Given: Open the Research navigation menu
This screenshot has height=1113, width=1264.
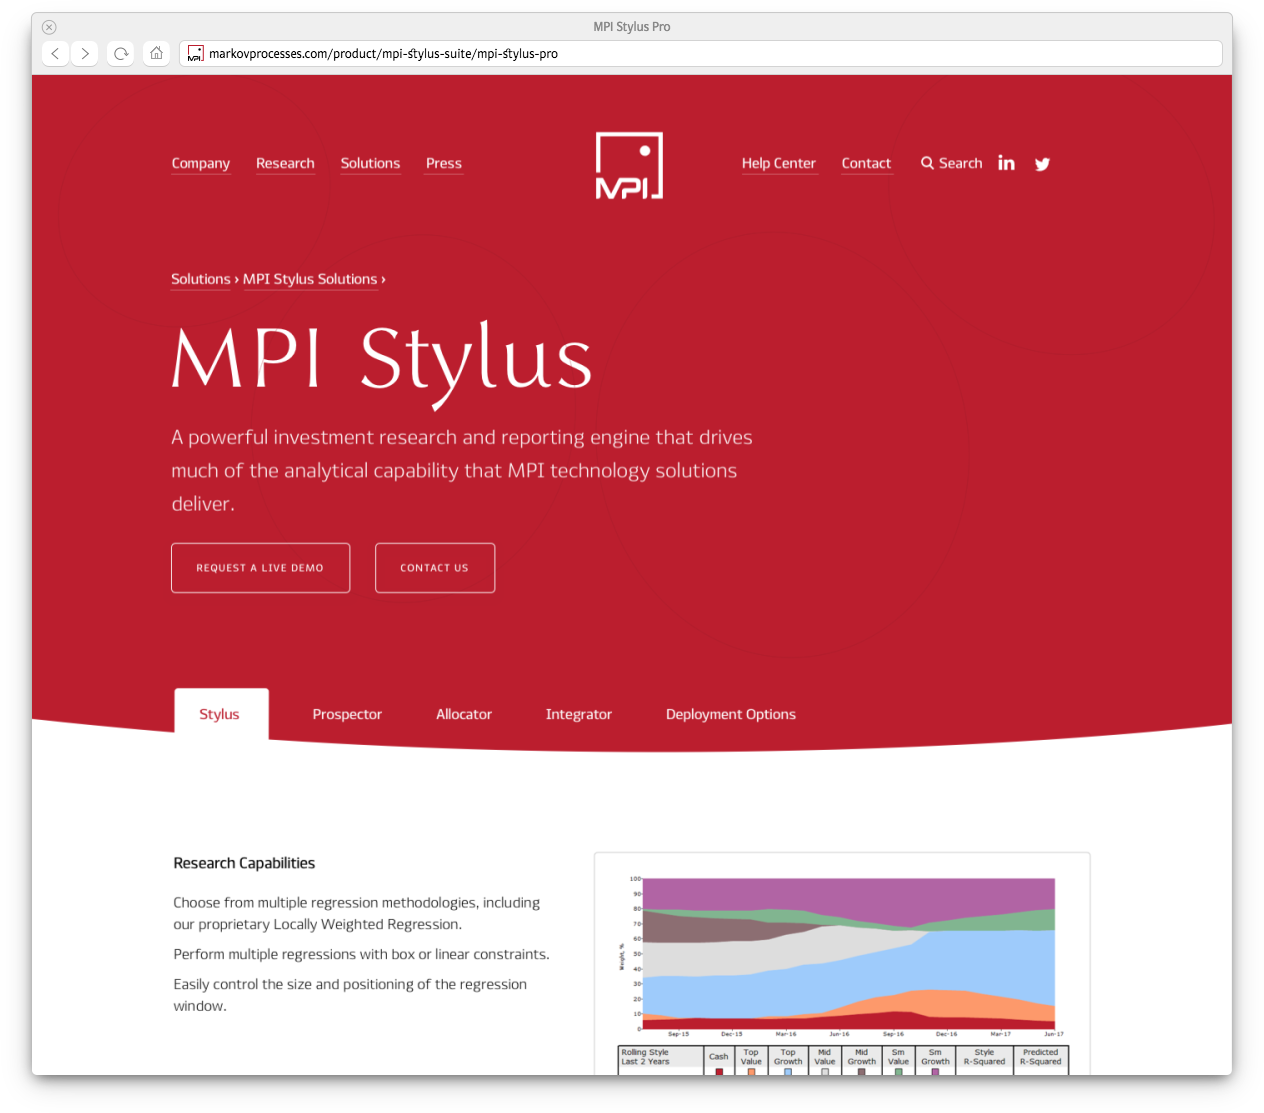Looking at the screenshot, I should tap(285, 163).
